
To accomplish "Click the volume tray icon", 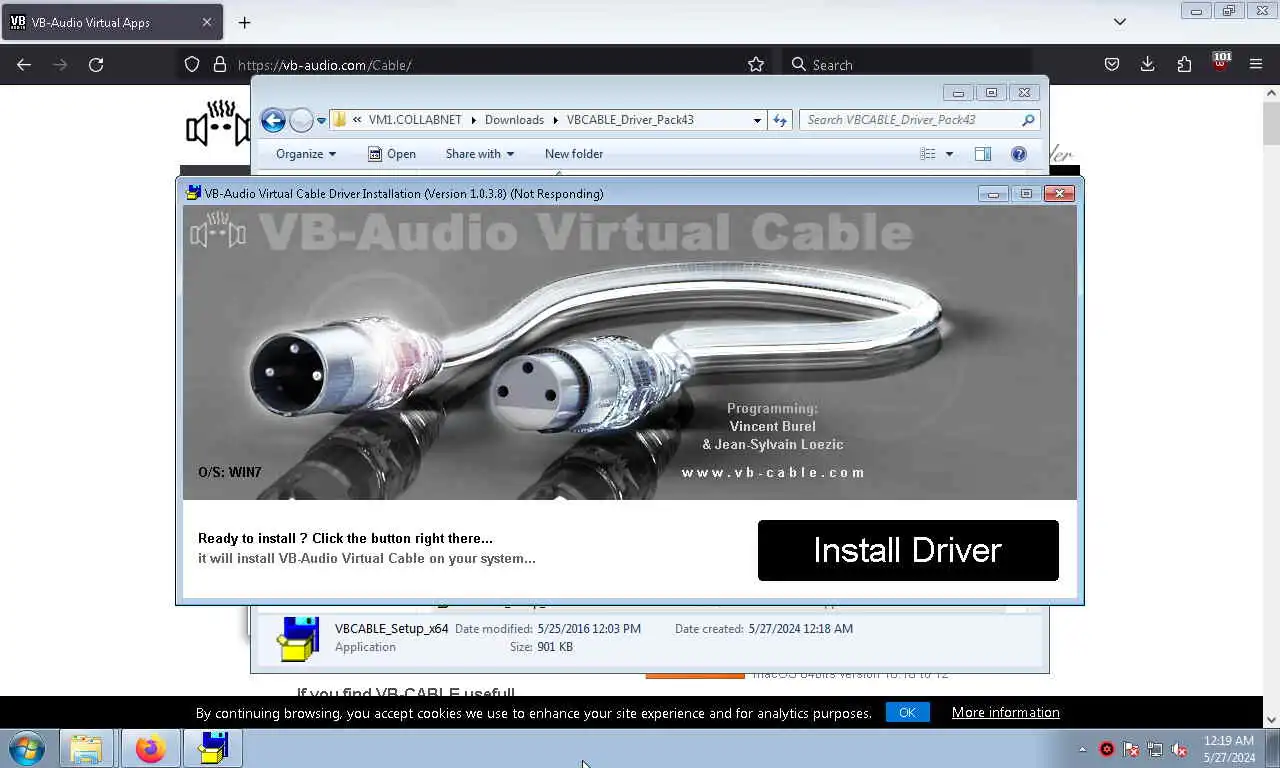I will click(1179, 749).
